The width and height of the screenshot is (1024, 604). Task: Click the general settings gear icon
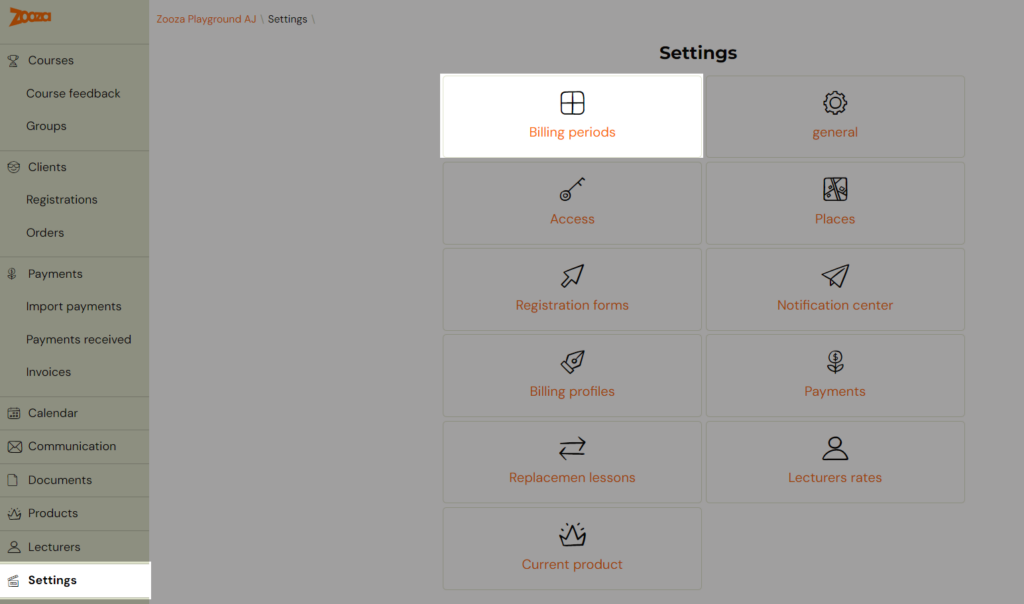[x=835, y=103]
